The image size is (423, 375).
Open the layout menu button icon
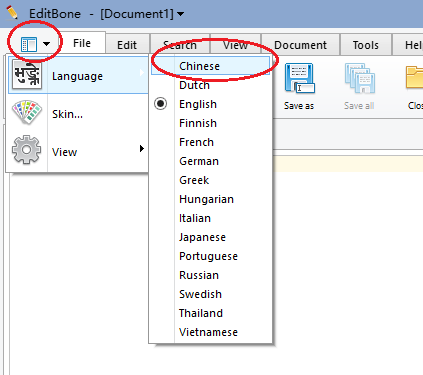point(29,44)
